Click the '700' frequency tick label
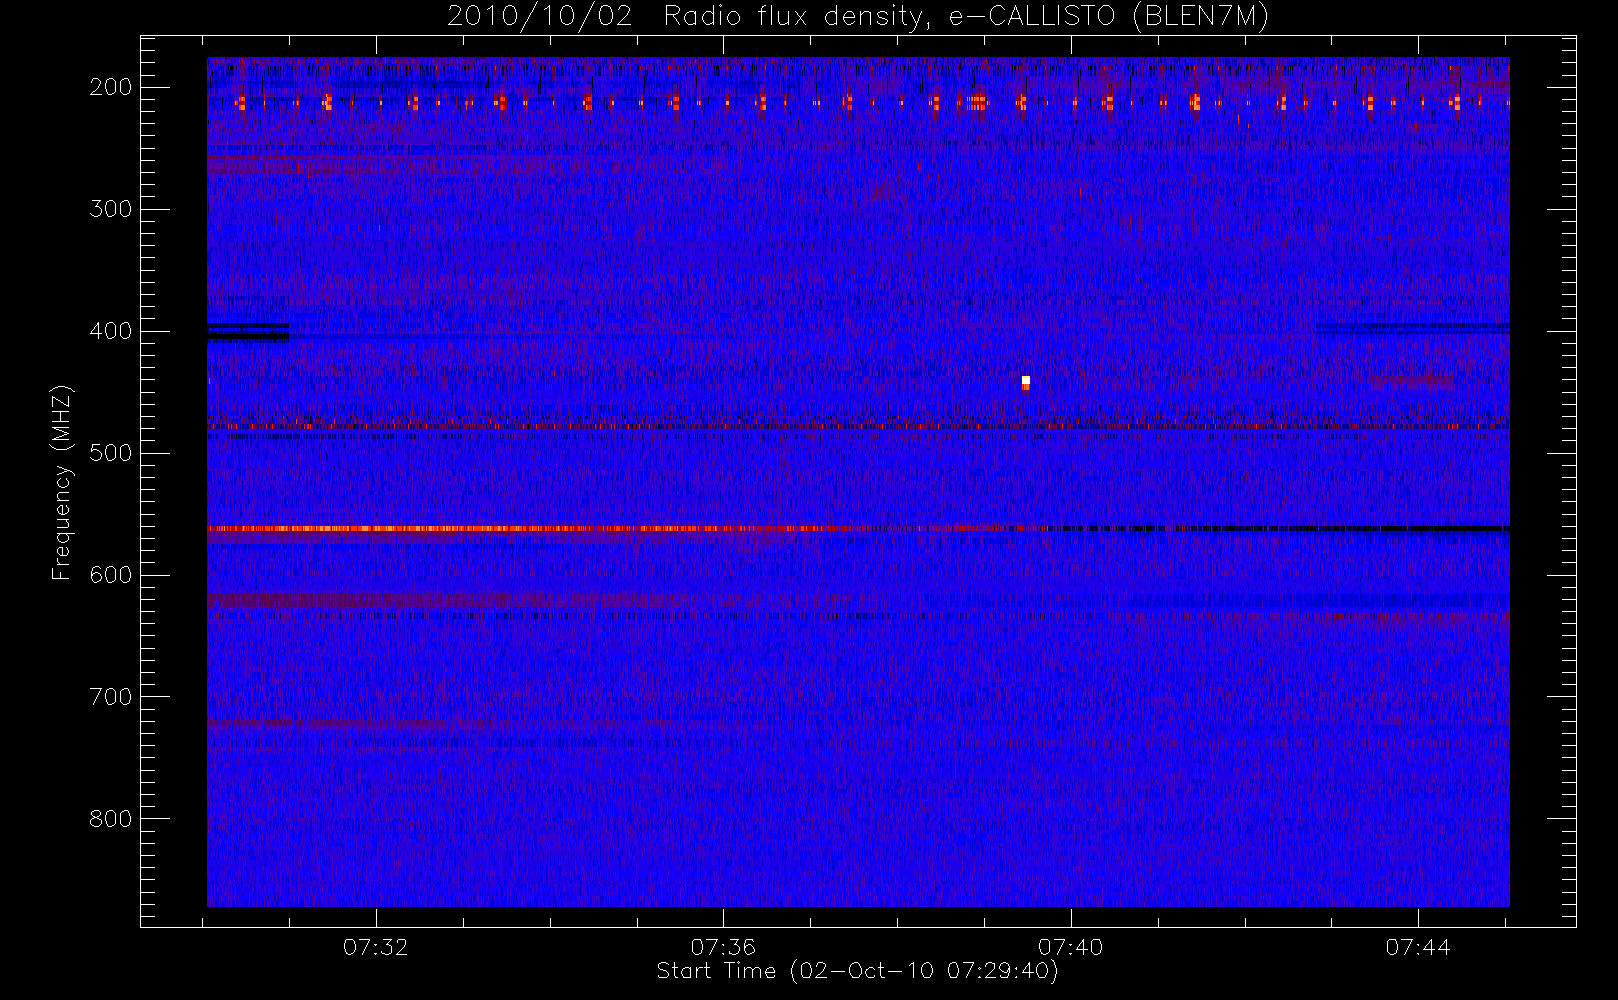The width and height of the screenshot is (1618, 1000). click(x=111, y=697)
